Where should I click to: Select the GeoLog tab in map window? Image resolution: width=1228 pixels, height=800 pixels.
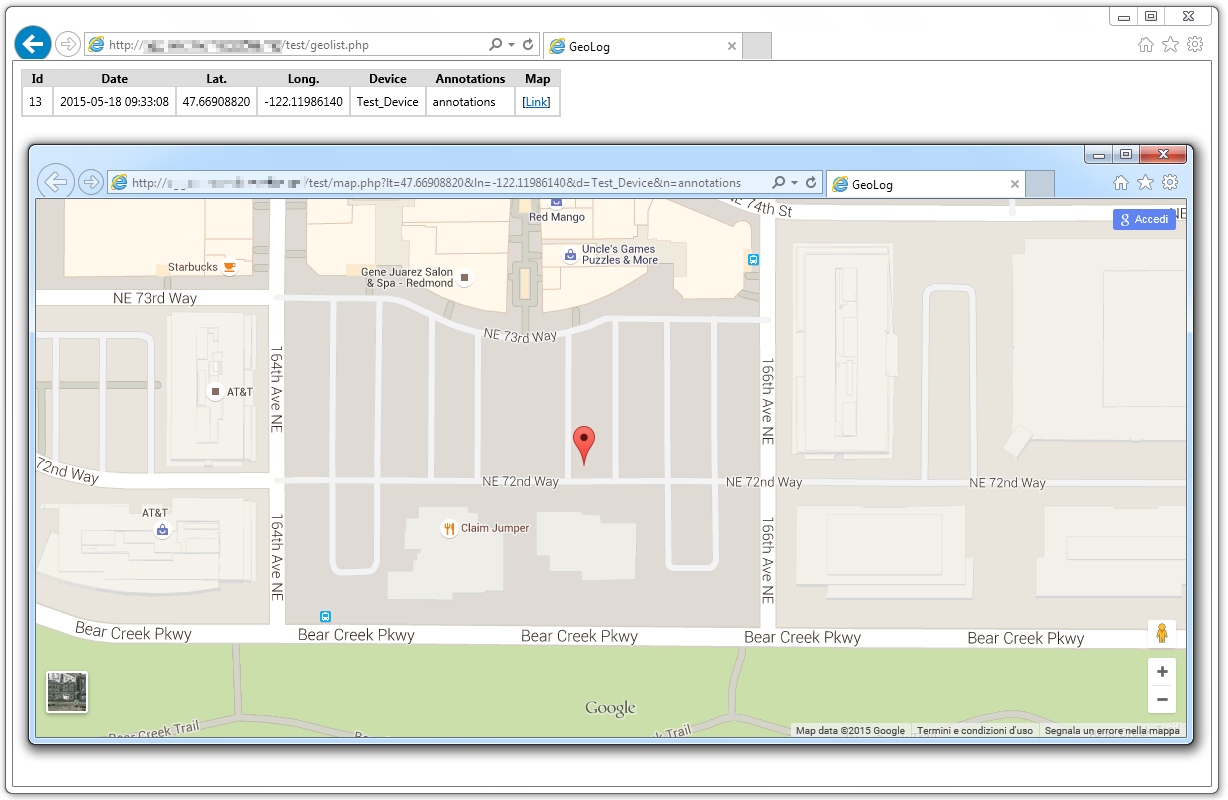tap(925, 184)
